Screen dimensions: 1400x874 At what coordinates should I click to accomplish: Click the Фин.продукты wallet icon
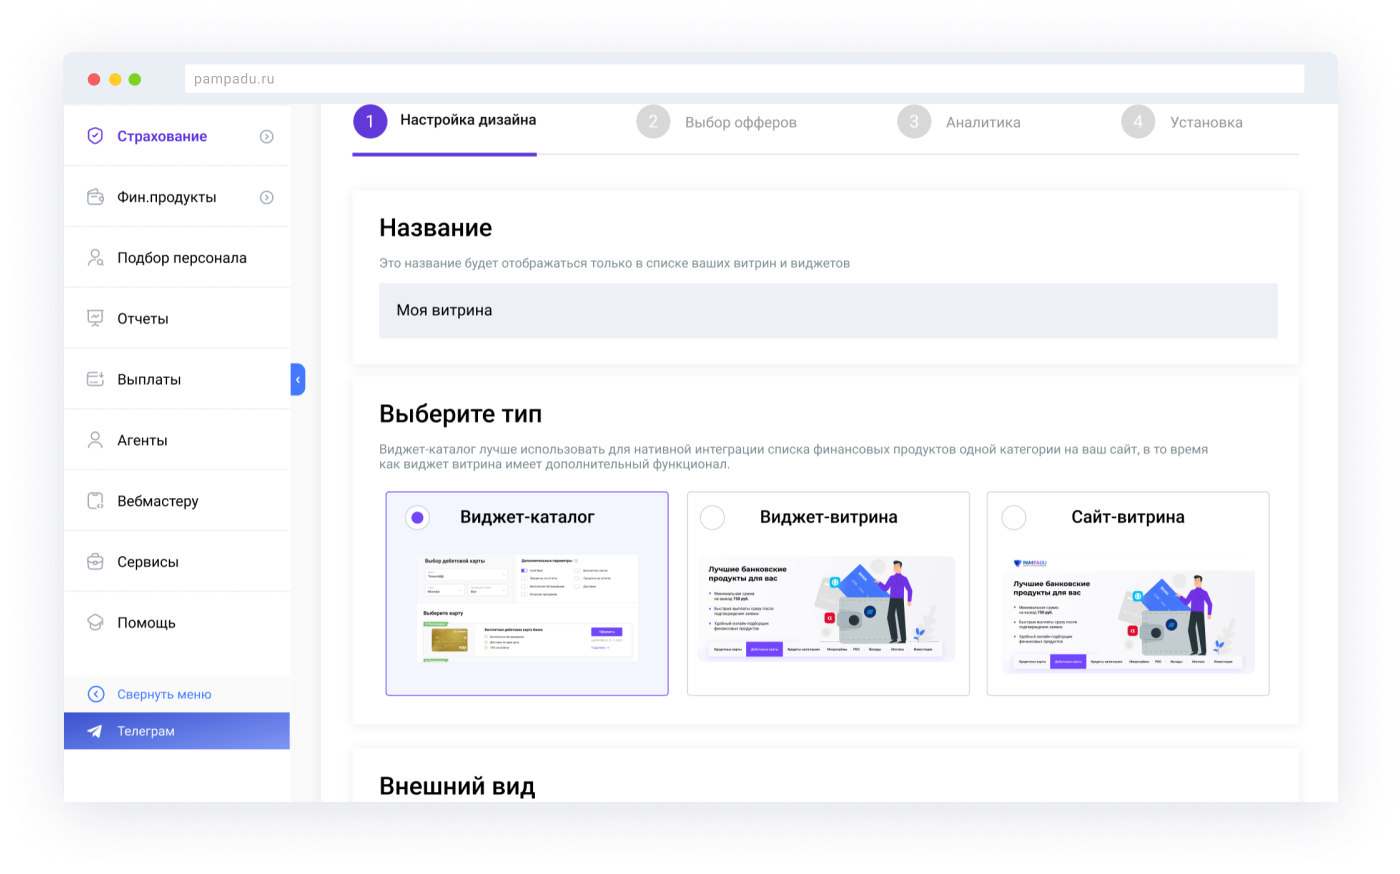click(94, 196)
